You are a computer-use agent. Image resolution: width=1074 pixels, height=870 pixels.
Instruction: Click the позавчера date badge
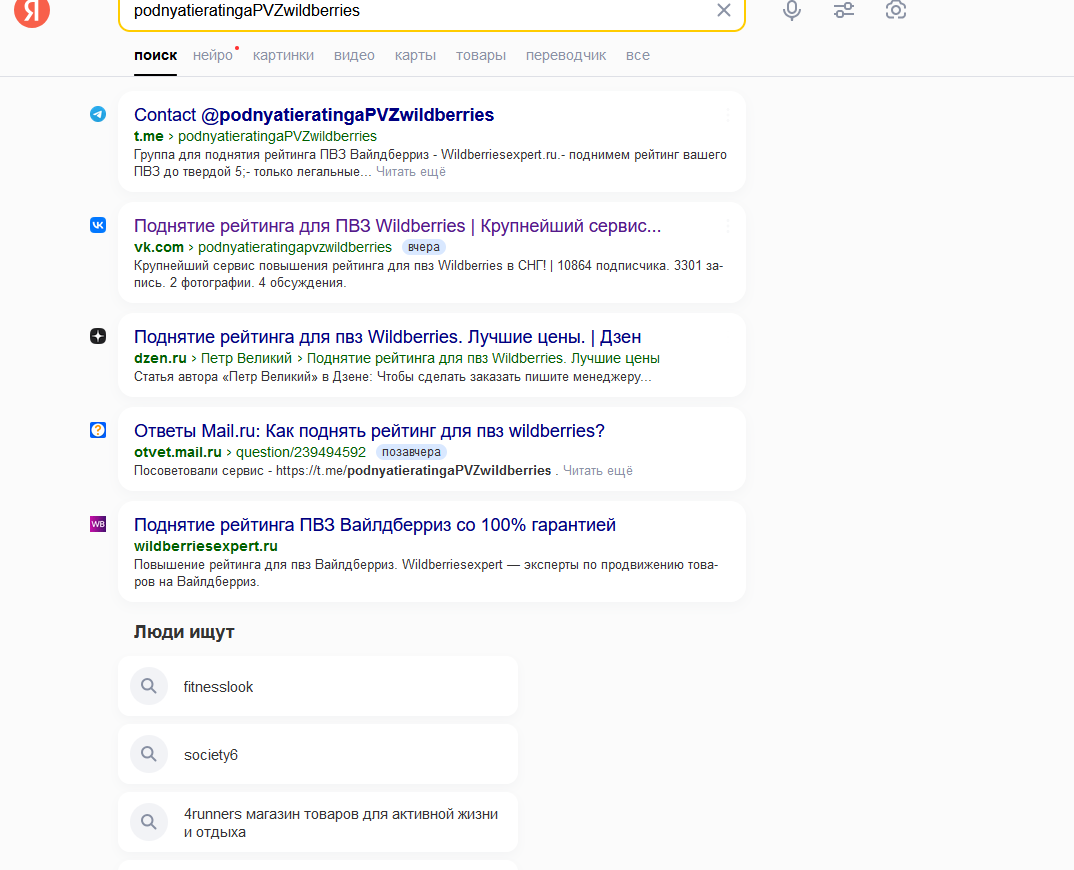click(411, 452)
